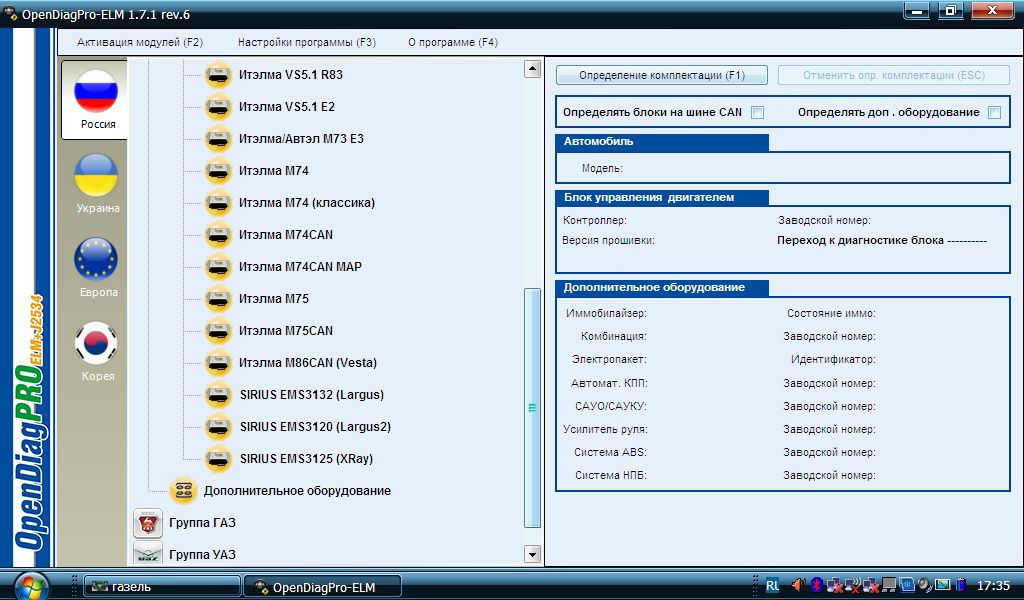This screenshot has height=600, width=1024.
Task: Toggle Определять доп. оборудование checkbox
Action: click(994, 112)
